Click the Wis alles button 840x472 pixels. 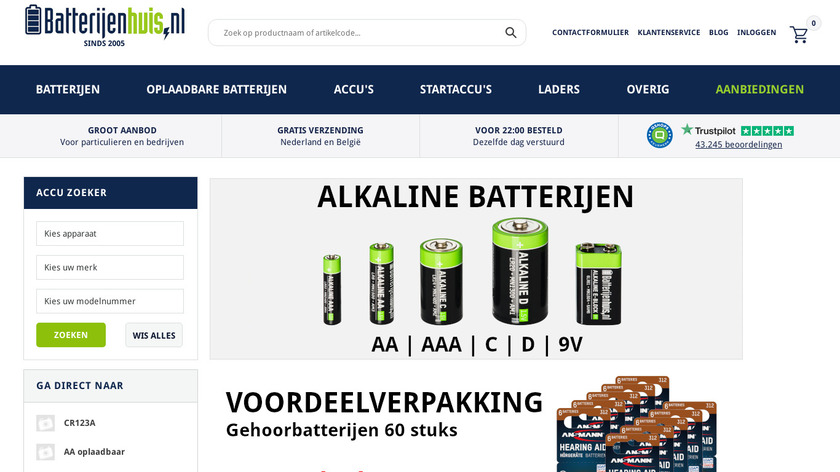[x=154, y=335]
